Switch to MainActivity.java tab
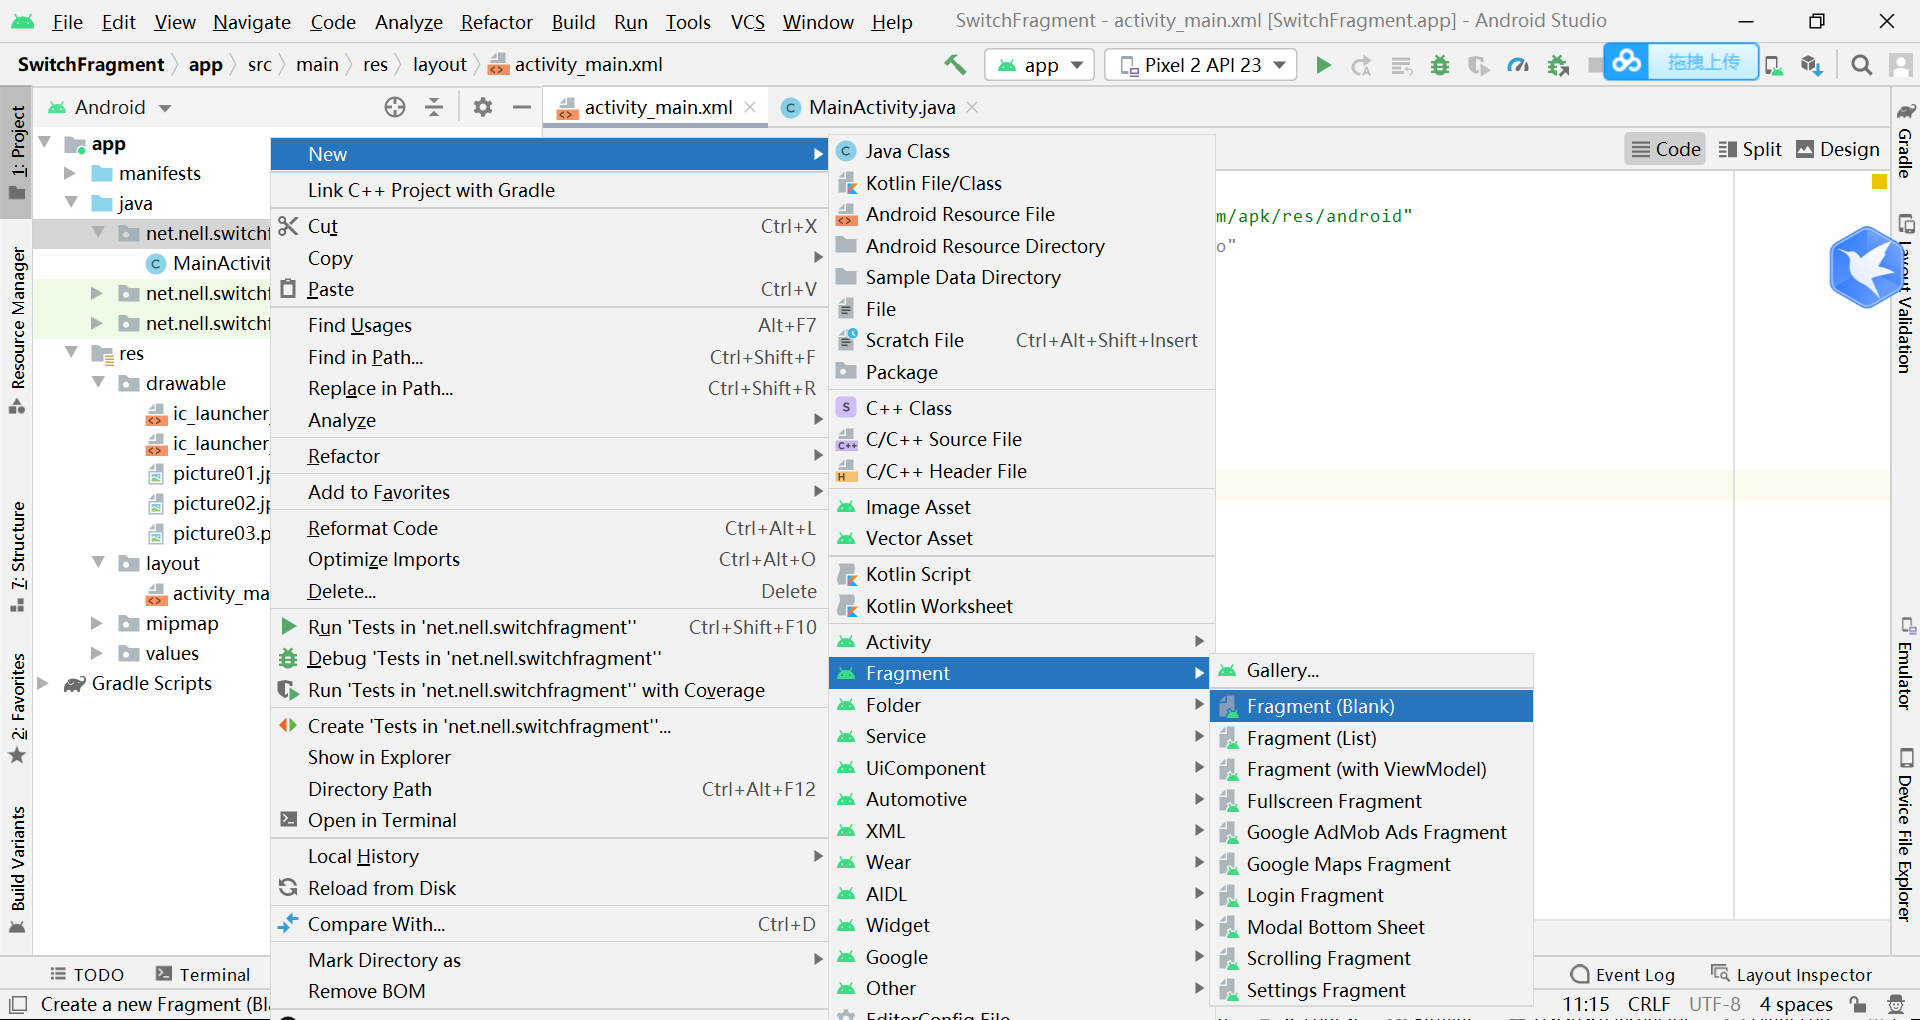Viewport: 1920px width, 1020px height. tap(882, 107)
